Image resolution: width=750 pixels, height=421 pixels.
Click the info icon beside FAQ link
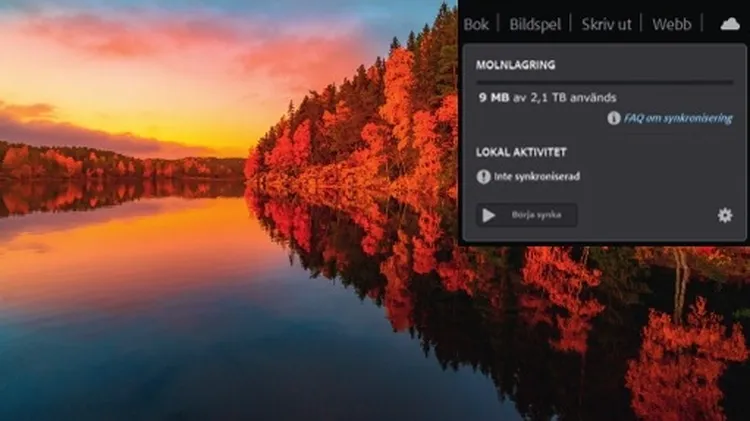tap(614, 118)
